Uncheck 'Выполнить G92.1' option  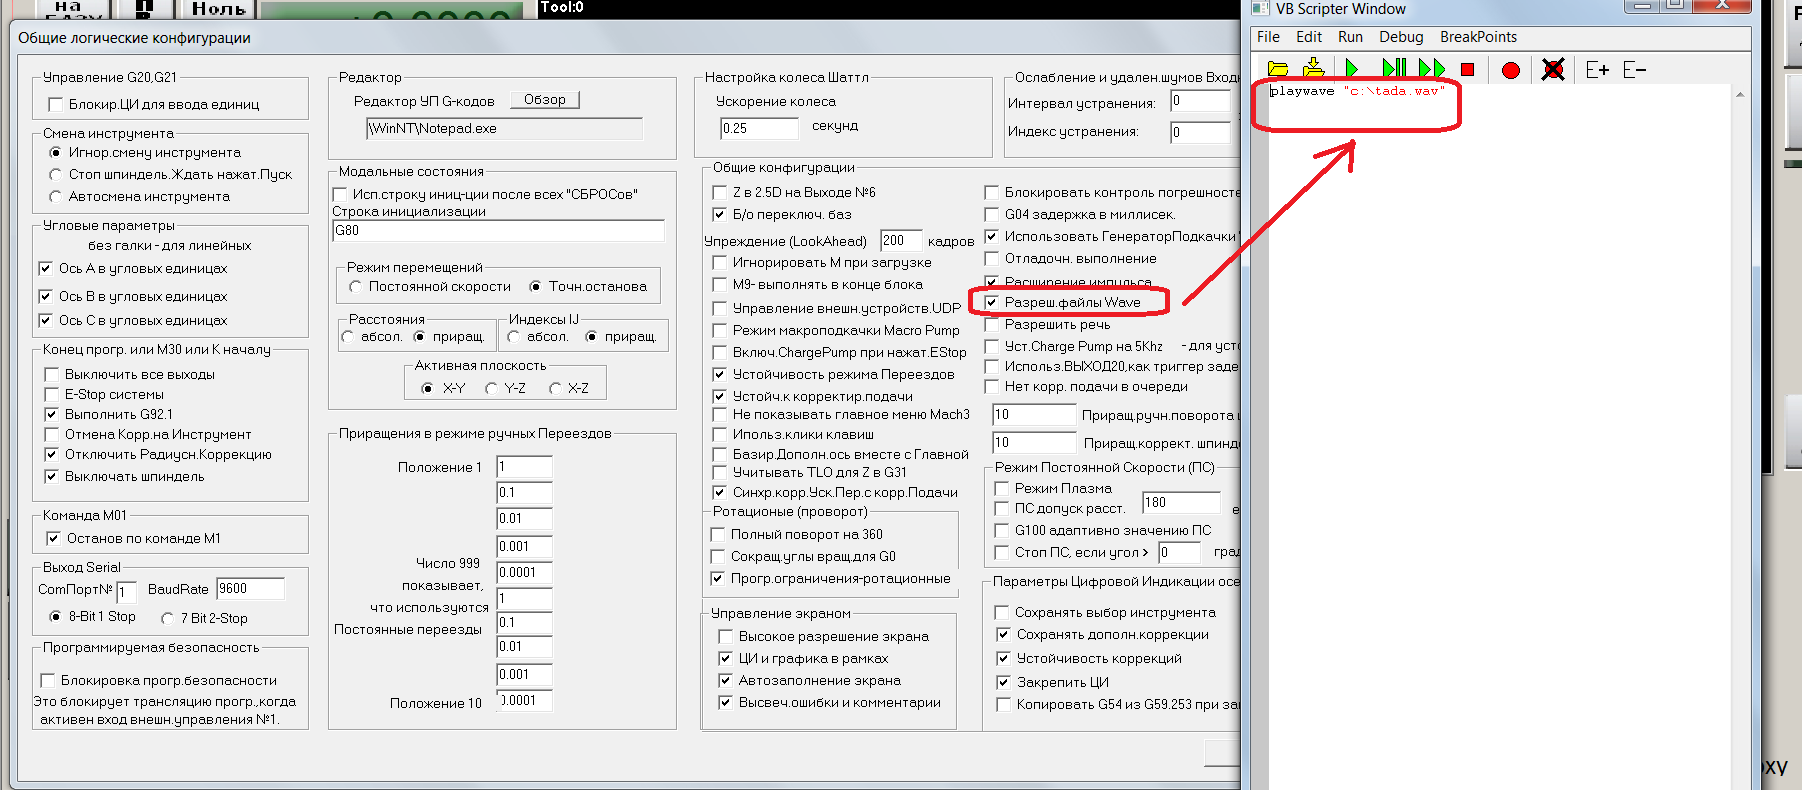(x=52, y=414)
